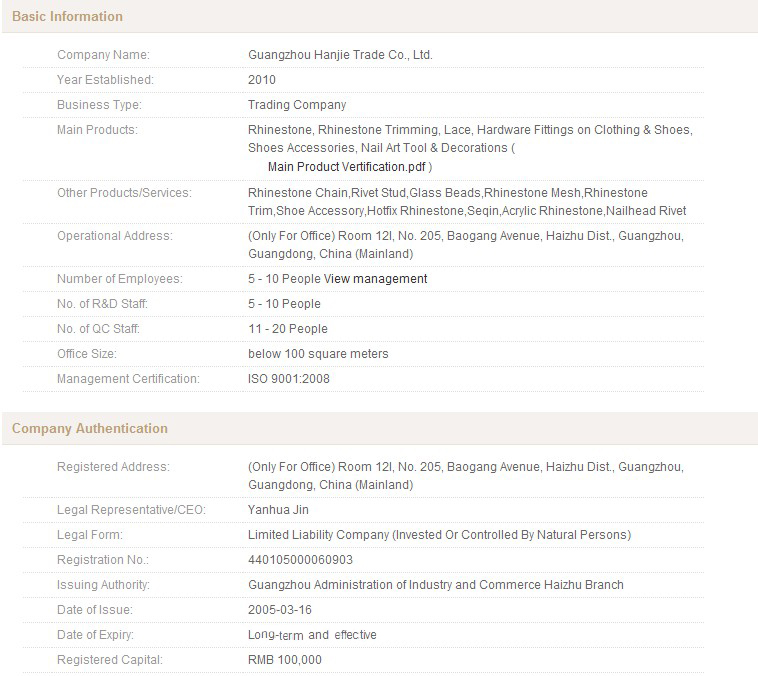Screen dimensions: 758x676
Task: Click the Legal Form label
Action: tap(90, 535)
